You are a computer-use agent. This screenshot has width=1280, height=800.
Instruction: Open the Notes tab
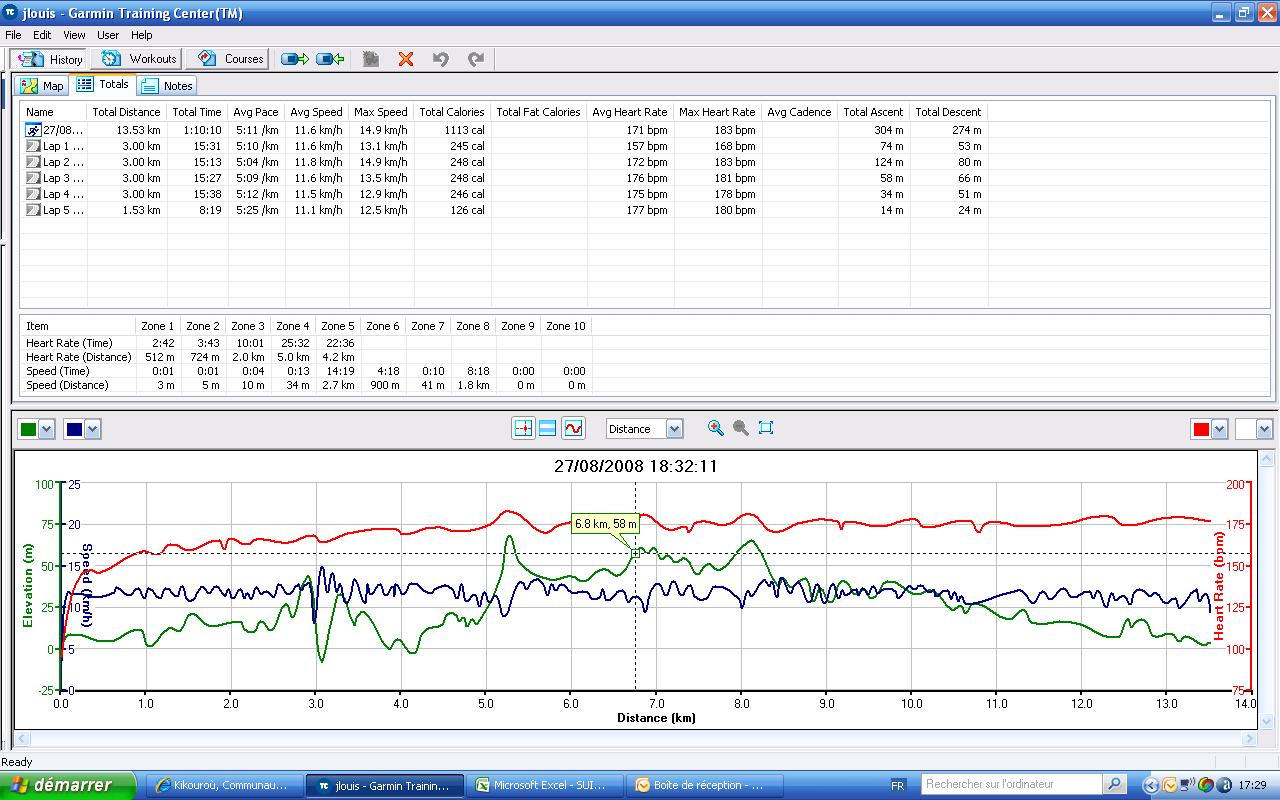tap(167, 86)
